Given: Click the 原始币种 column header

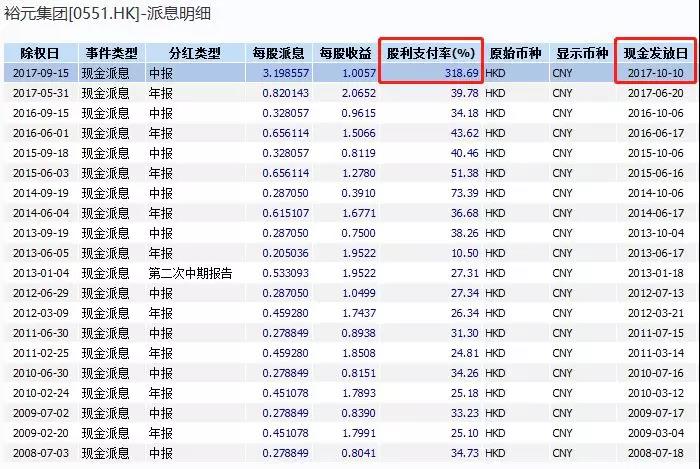Looking at the screenshot, I should point(516,53).
